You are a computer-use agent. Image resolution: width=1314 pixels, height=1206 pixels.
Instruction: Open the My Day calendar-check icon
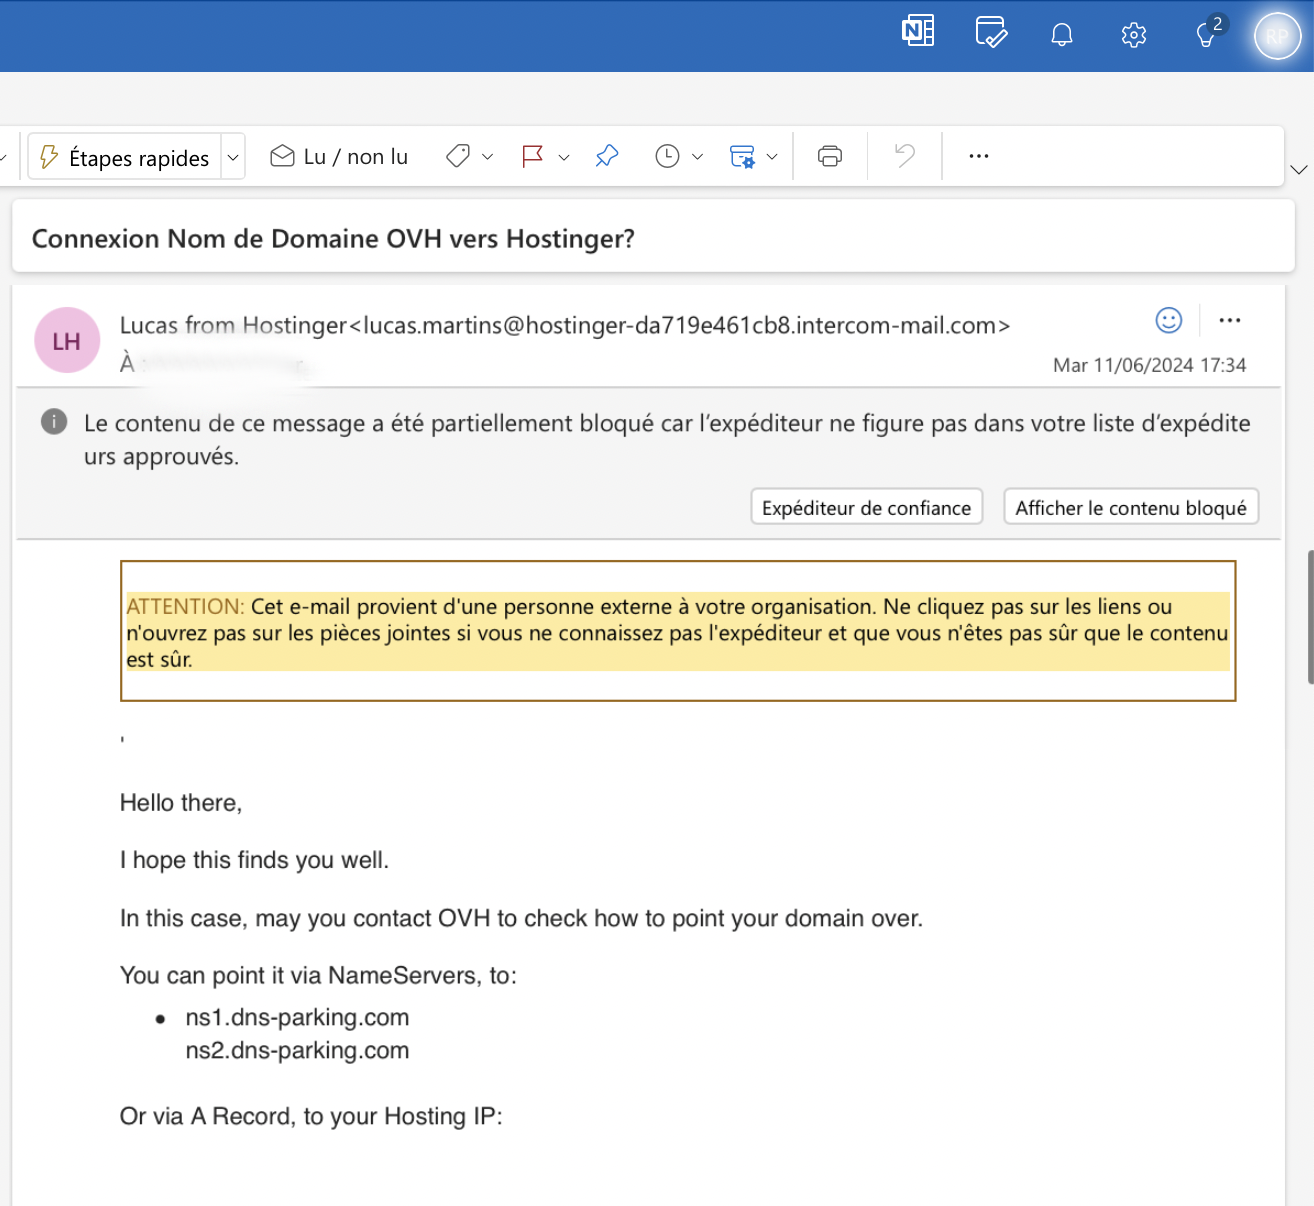point(990,33)
